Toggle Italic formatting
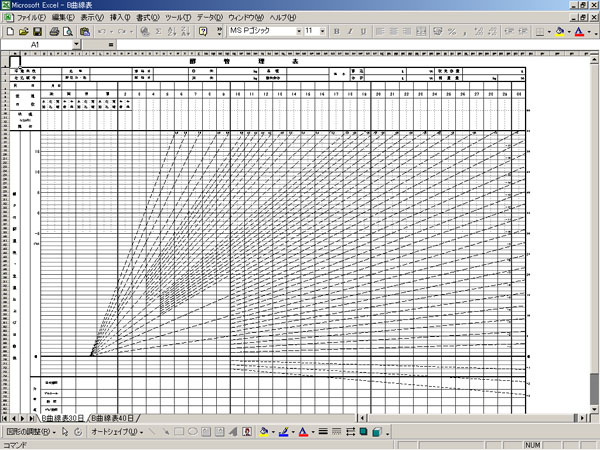 pyautogui.click(x=350, y=32)
